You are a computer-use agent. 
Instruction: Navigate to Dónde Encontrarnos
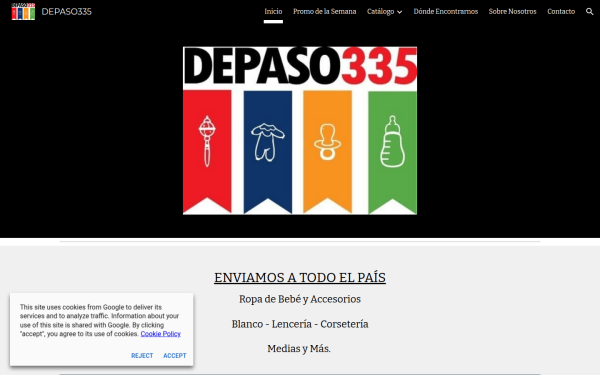click(445, 11)
